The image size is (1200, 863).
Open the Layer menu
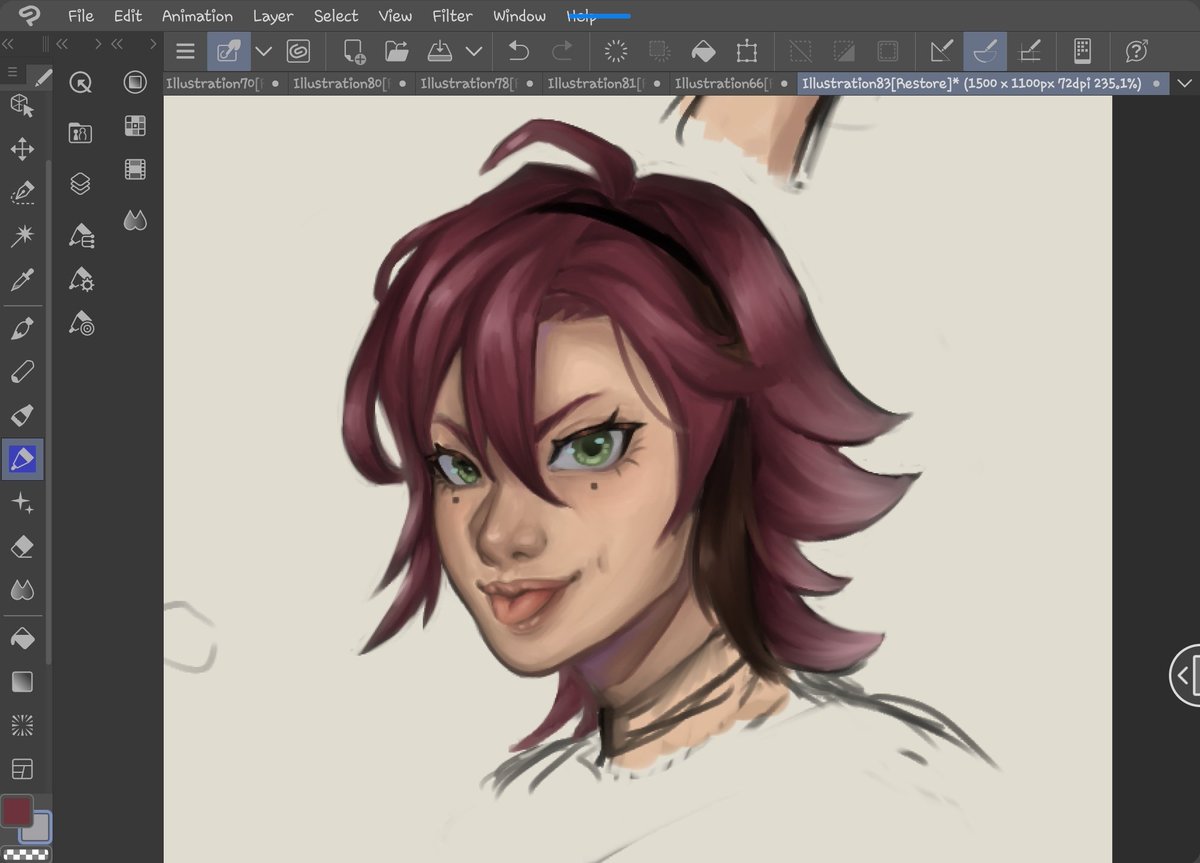click(273, 16)
